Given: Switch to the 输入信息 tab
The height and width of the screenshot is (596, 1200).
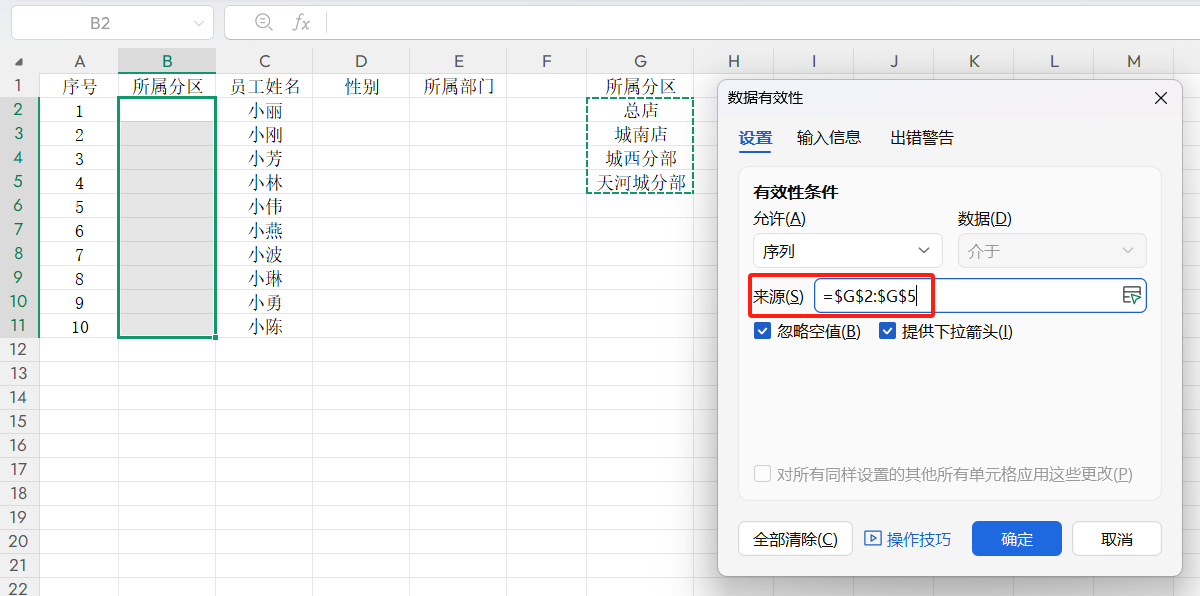Looking at the screenshot, I should [828, 138].
